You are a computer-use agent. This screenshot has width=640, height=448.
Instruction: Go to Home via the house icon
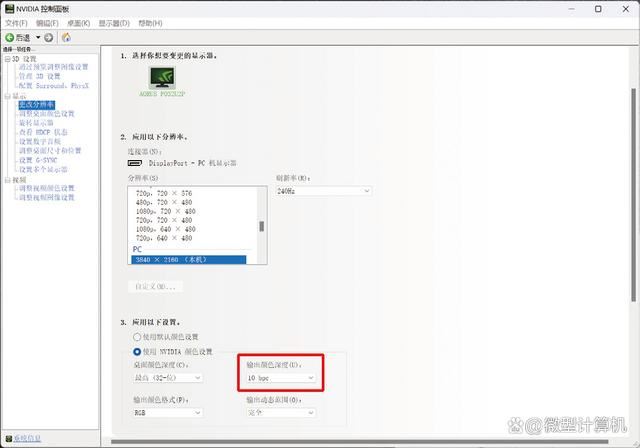tap(66, 37)
